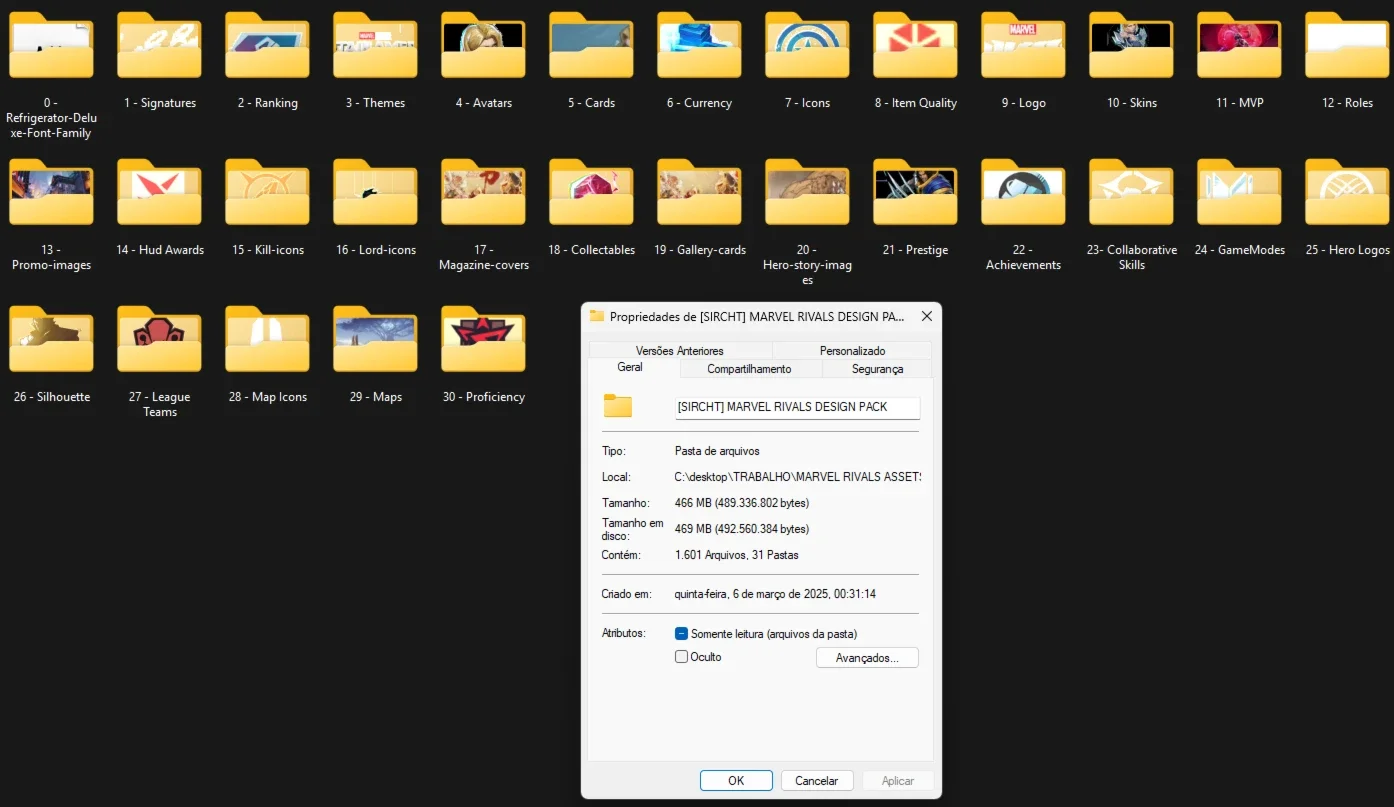Screen dimensions: 1394x807
Task: Click the 20 - Hero-story-images folder name label
Action: click(x=807, y=265)
